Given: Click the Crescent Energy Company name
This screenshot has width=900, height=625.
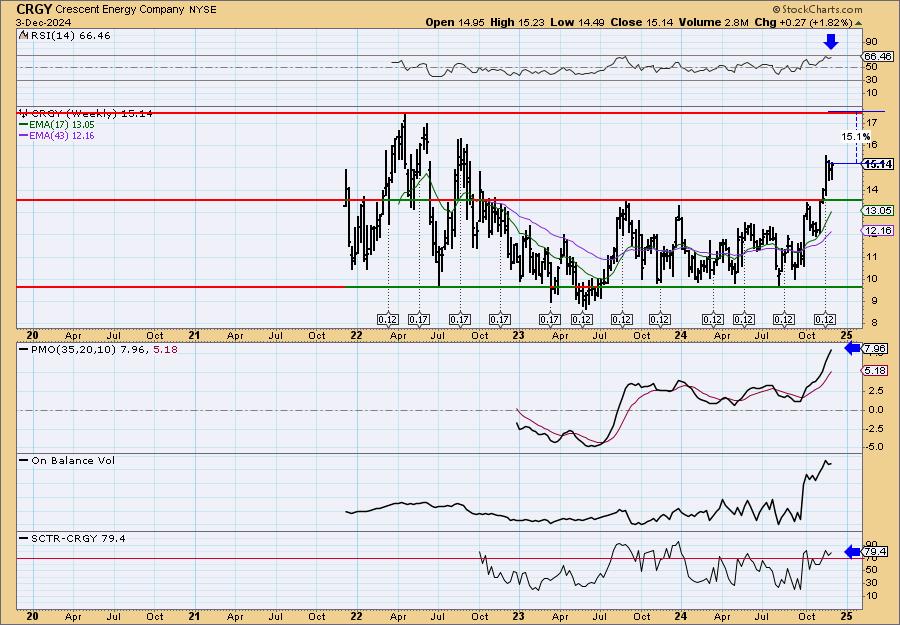Looking at the screenshot, I should pyautogui.click(x=120, y=10).
